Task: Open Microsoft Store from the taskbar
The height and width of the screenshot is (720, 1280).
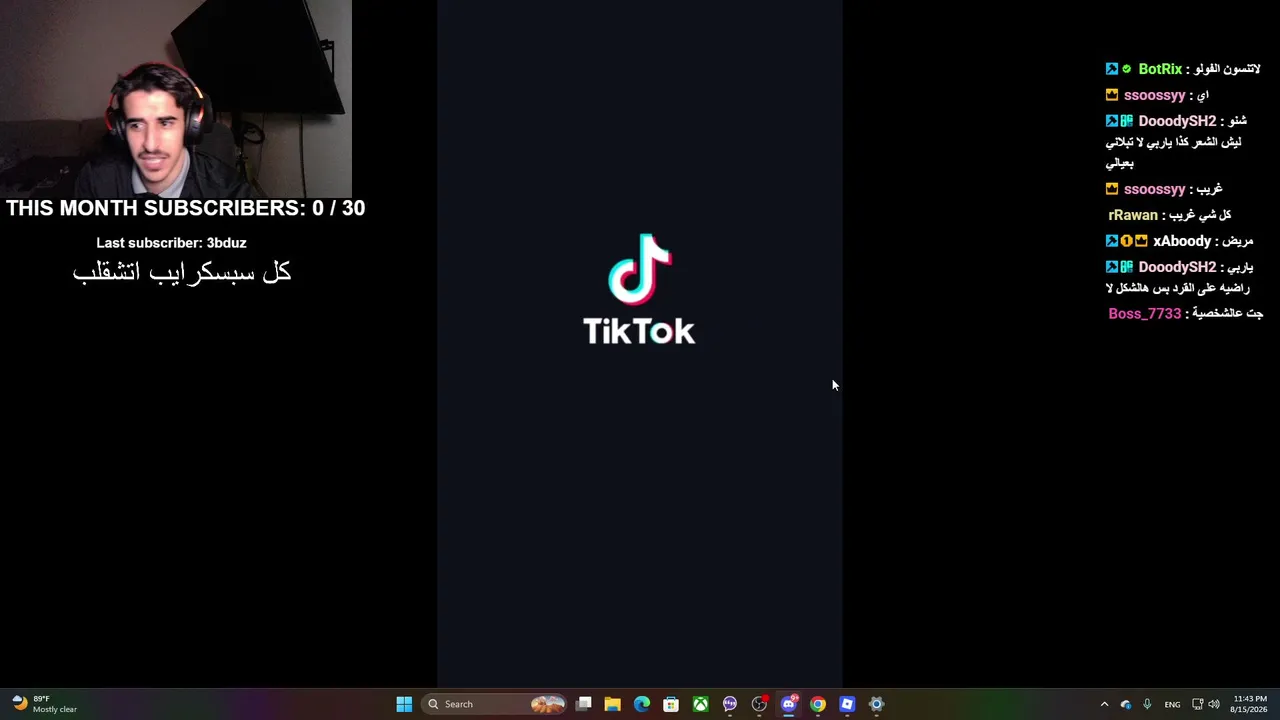Action: click(671, 704)
